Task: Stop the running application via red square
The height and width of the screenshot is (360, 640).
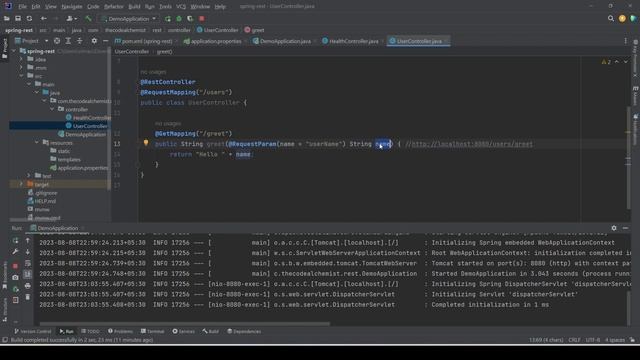Action: (202, 18)
